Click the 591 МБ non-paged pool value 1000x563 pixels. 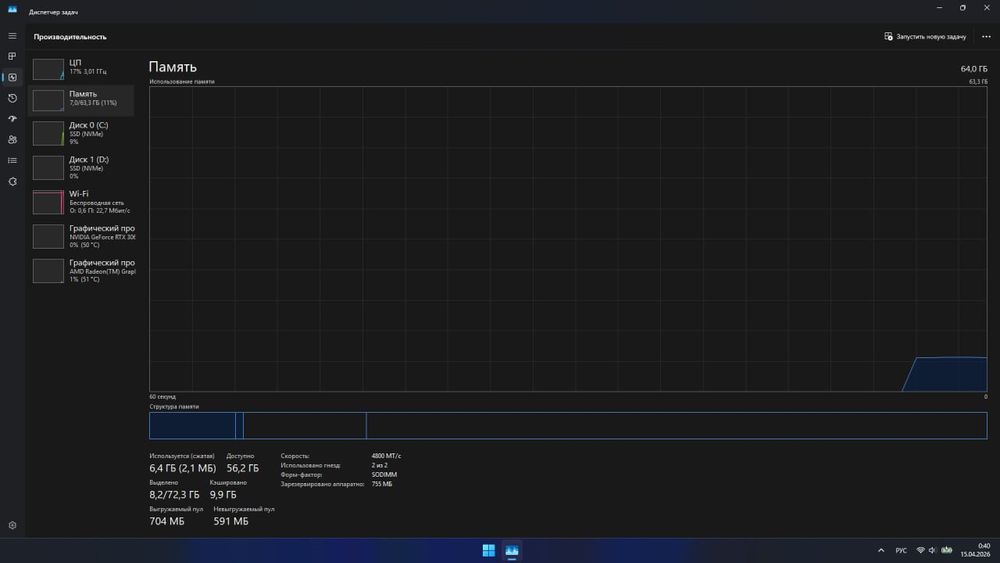(231, 522)
